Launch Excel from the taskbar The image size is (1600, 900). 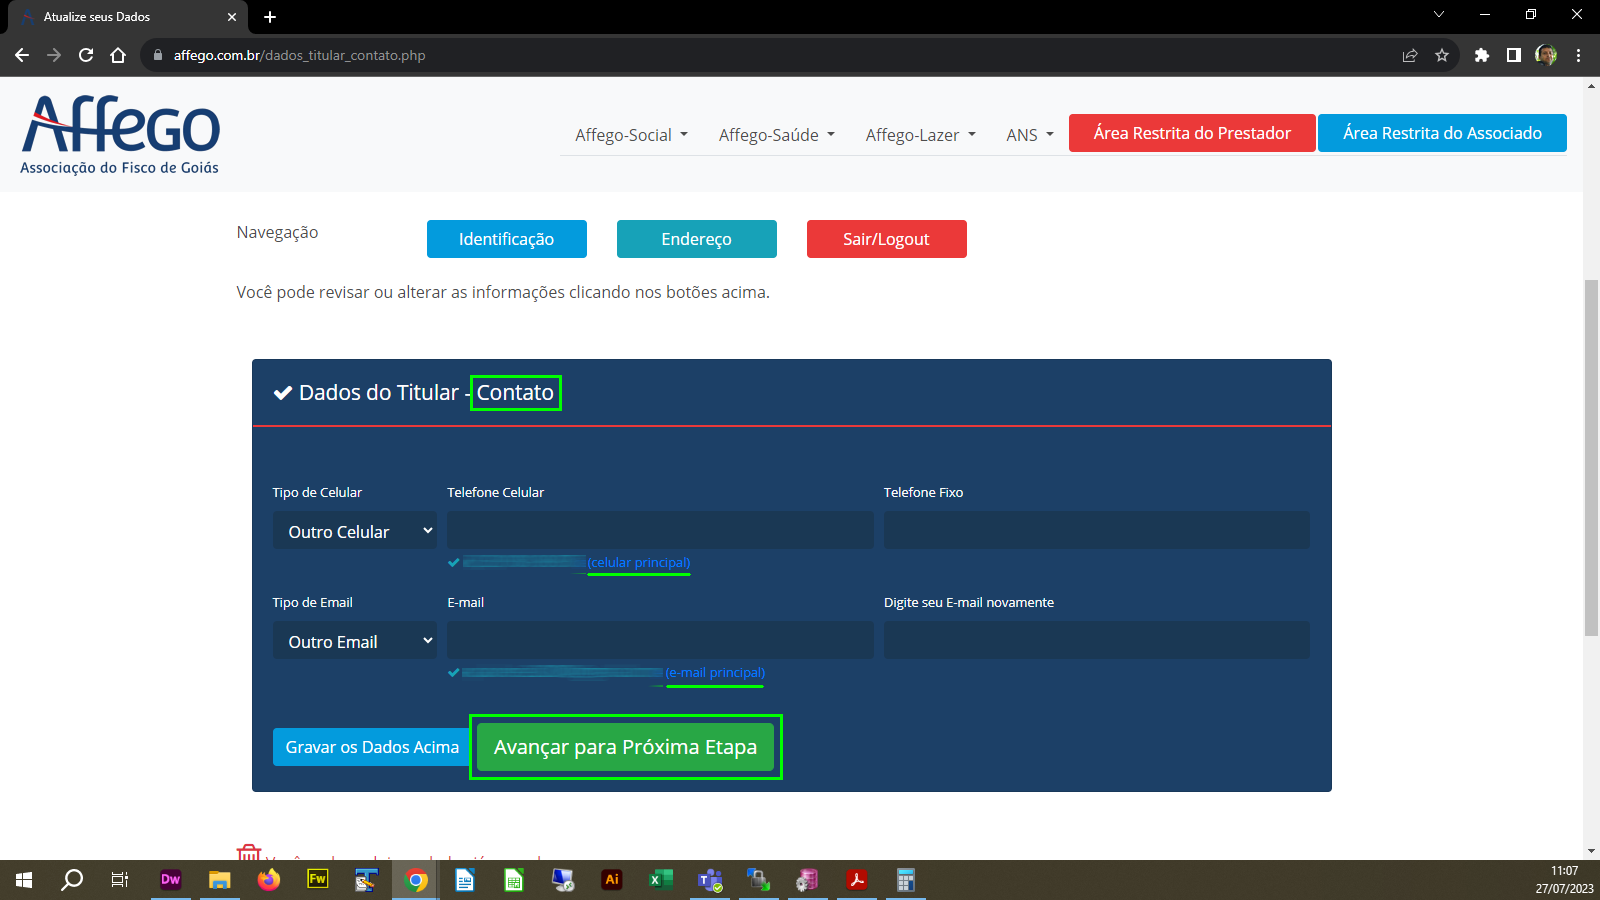(x=660, y=880)
